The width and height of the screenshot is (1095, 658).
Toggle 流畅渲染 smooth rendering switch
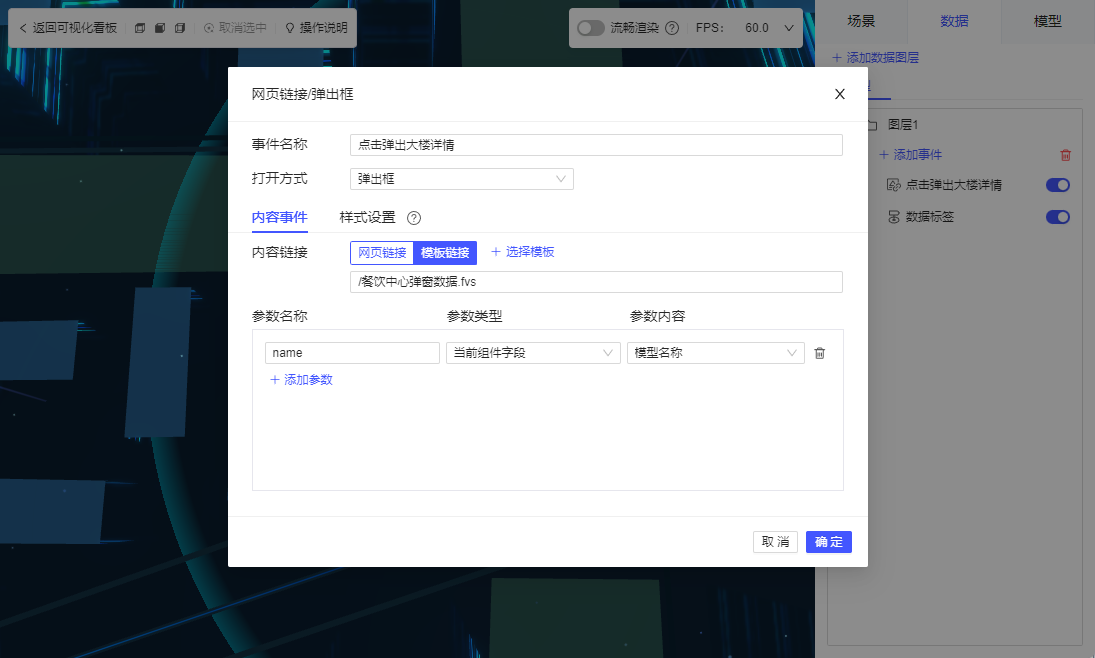(x=591, y=28)
